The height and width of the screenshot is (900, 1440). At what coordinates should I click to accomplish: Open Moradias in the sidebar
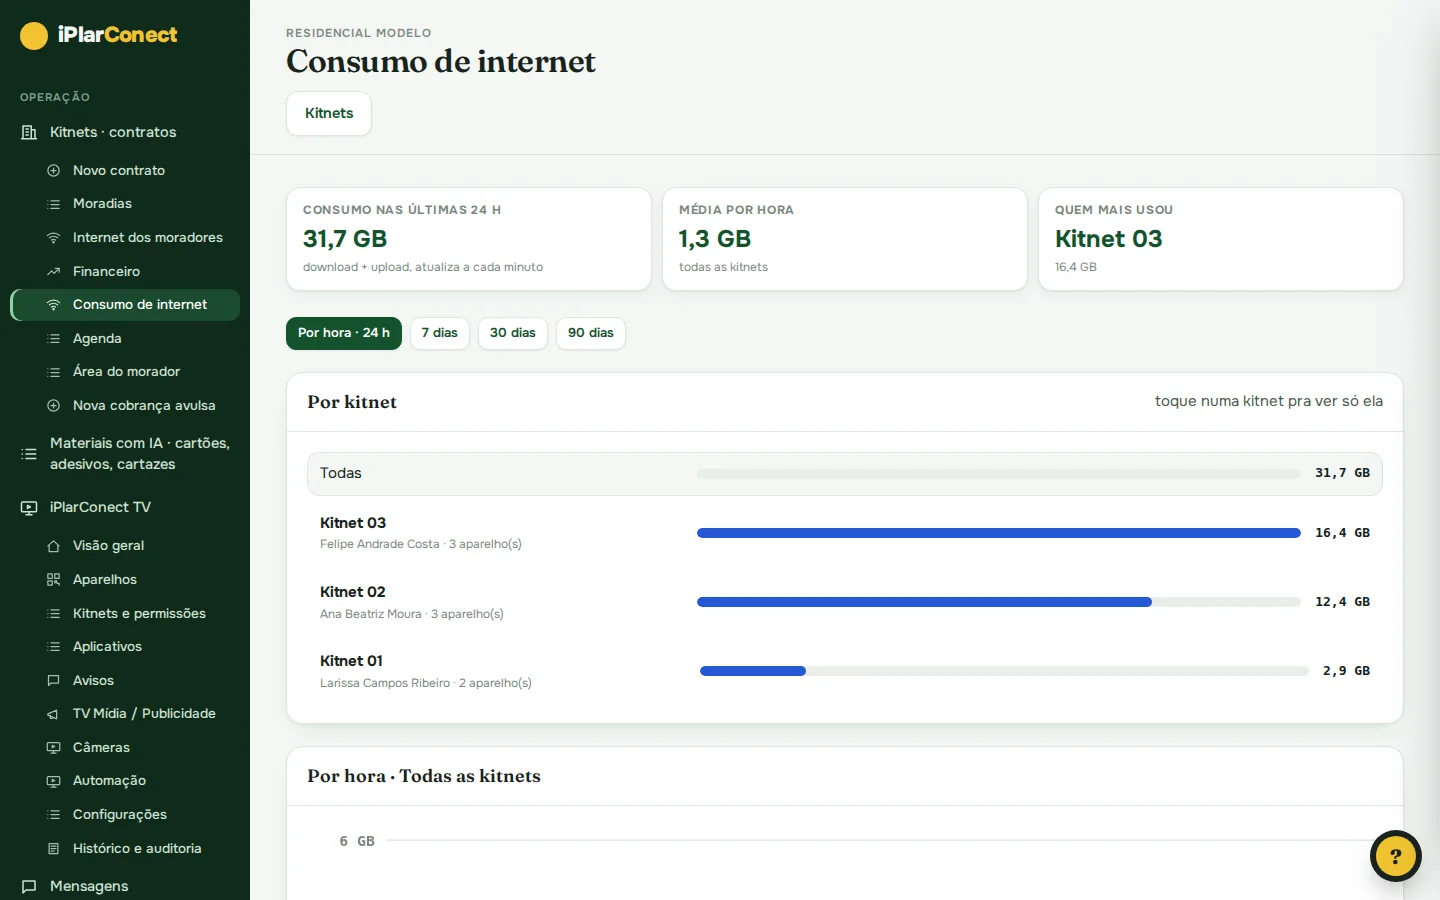click(125, 204)
